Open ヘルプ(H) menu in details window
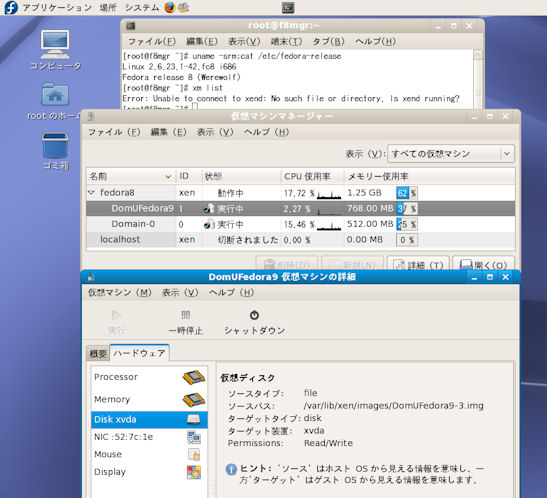 [x=232, y=293]
